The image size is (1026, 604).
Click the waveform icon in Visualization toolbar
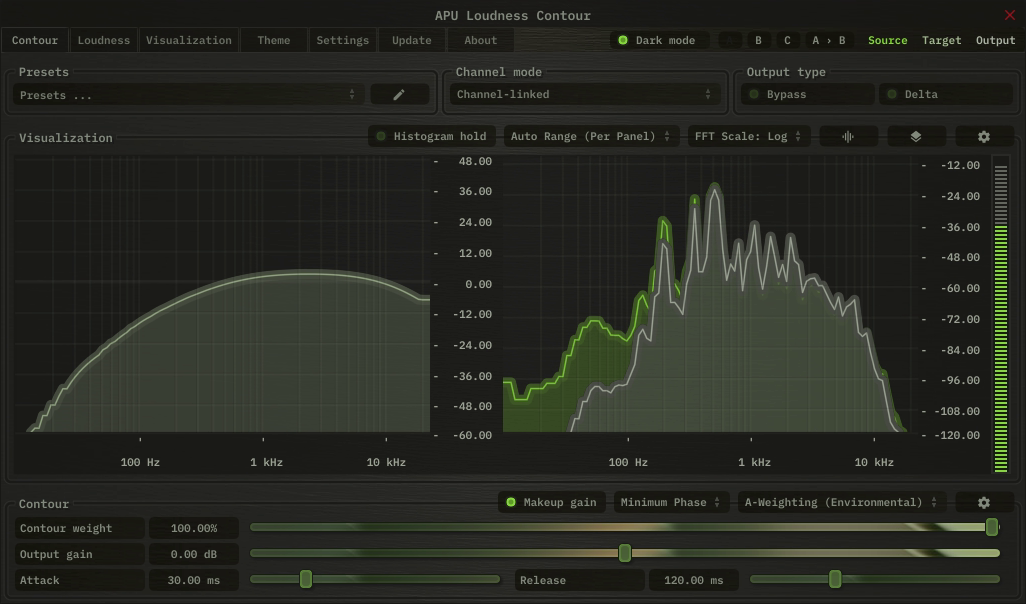(x=848, y=136)
